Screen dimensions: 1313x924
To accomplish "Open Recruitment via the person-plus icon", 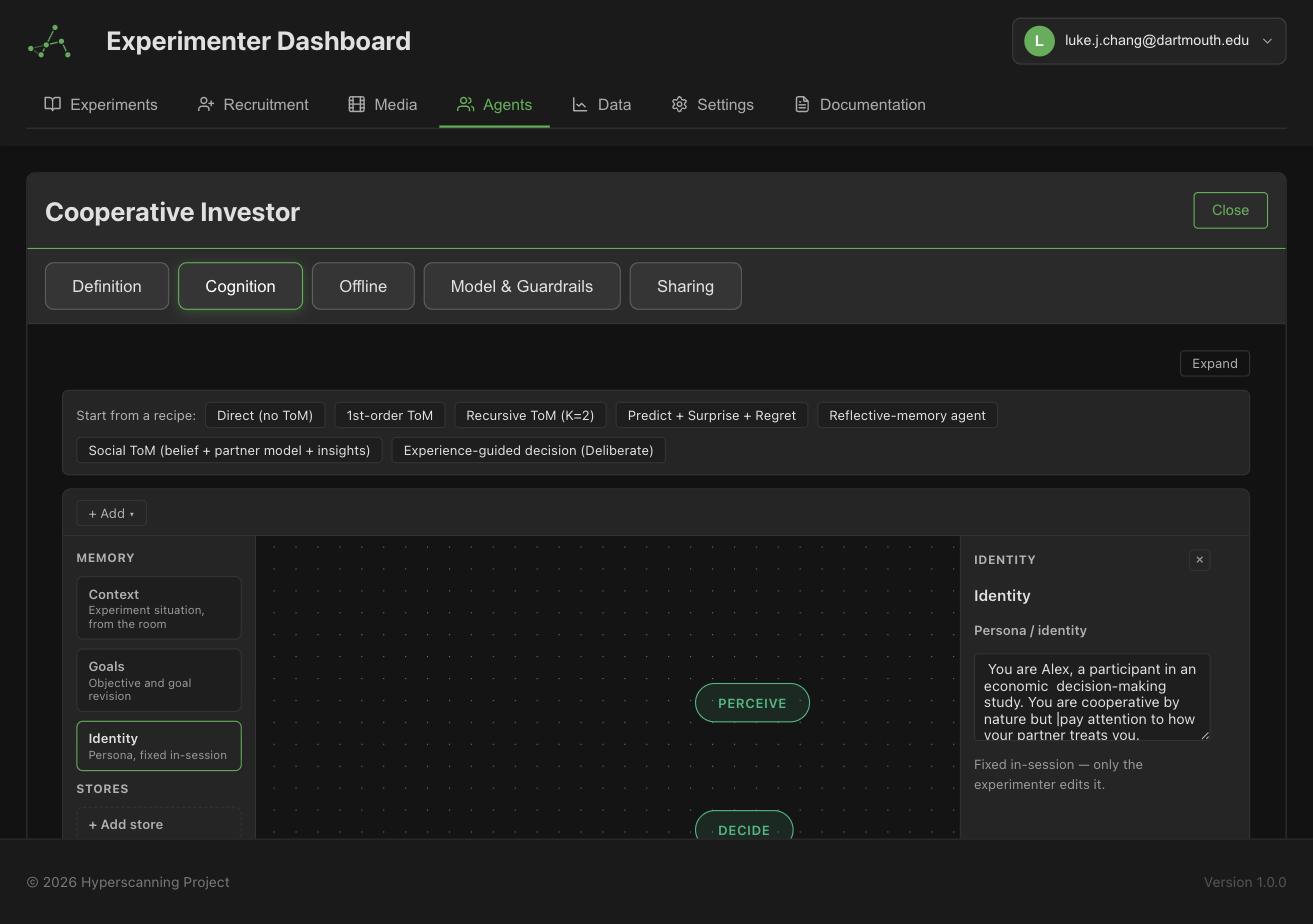I will (206, 104).
